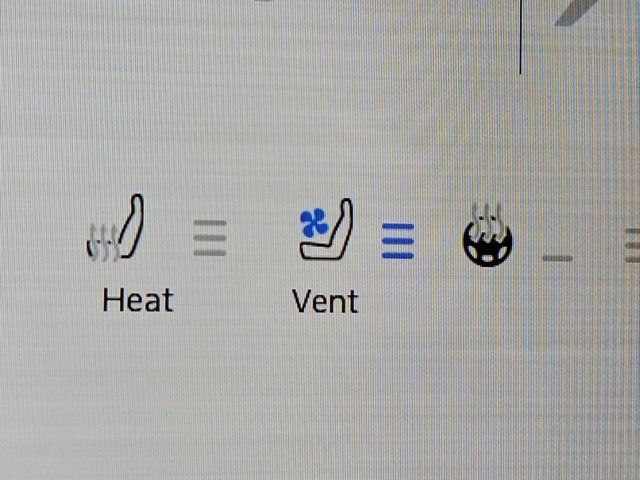This screenshot has height=480, width=640.
Task: Select the bottom gray heat level bar
Action: click(210, 253)
